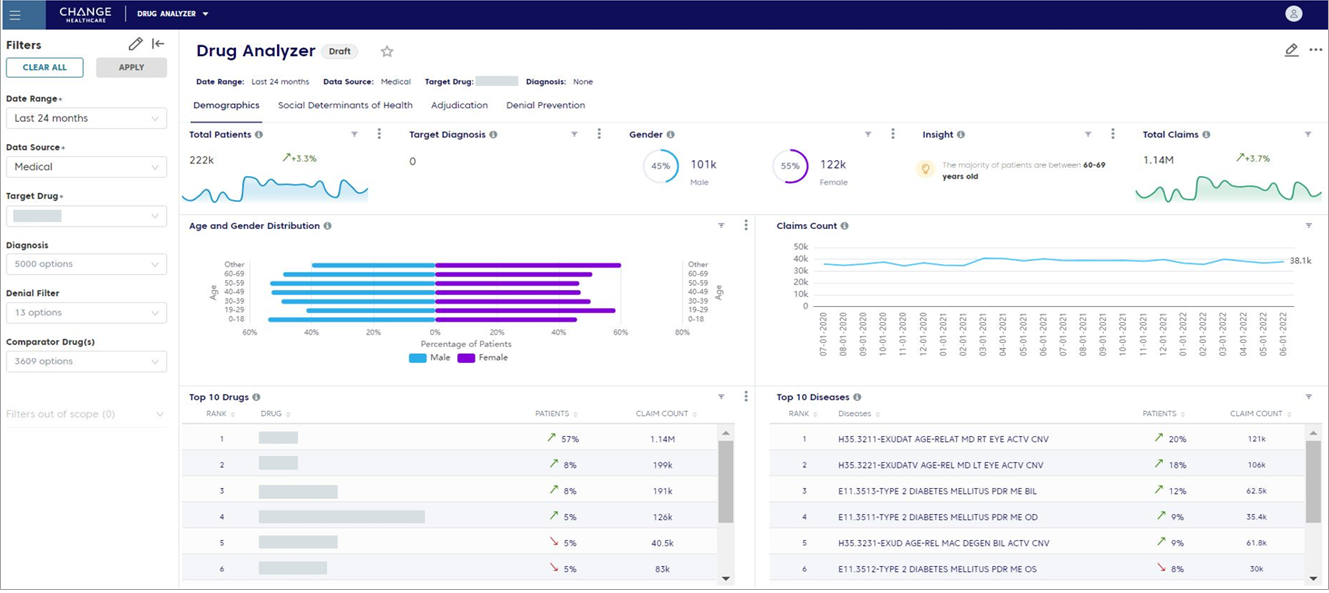Toggle Female series in chart legend
The image size is (1329, 593).
pos(482,358)
